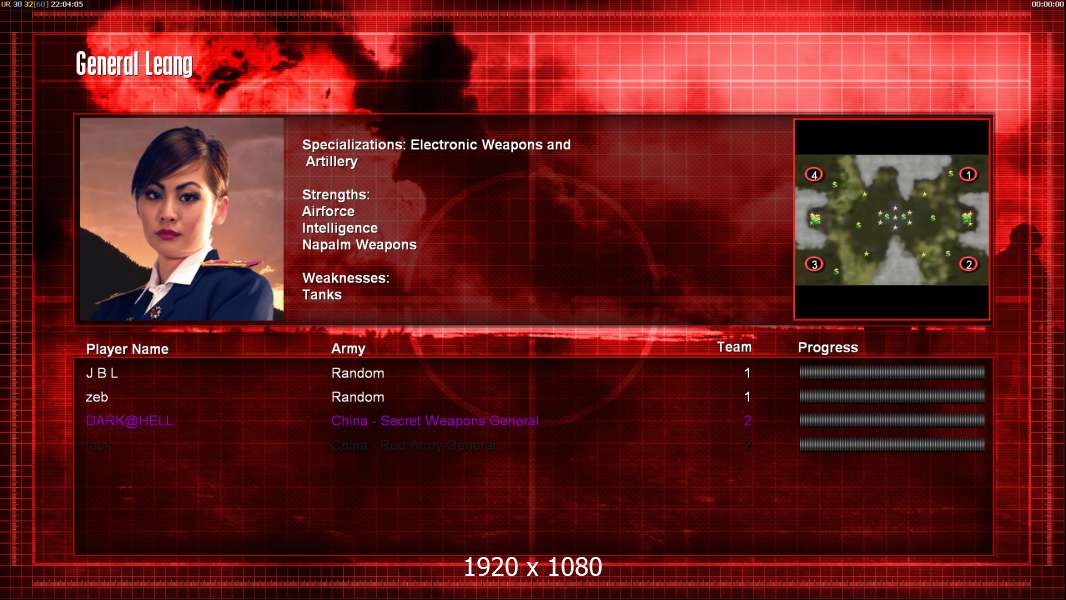Click the progress bar beneath DARK@HELL's bar
Screen dimensions: 1066x600
[x=892, y=444]
